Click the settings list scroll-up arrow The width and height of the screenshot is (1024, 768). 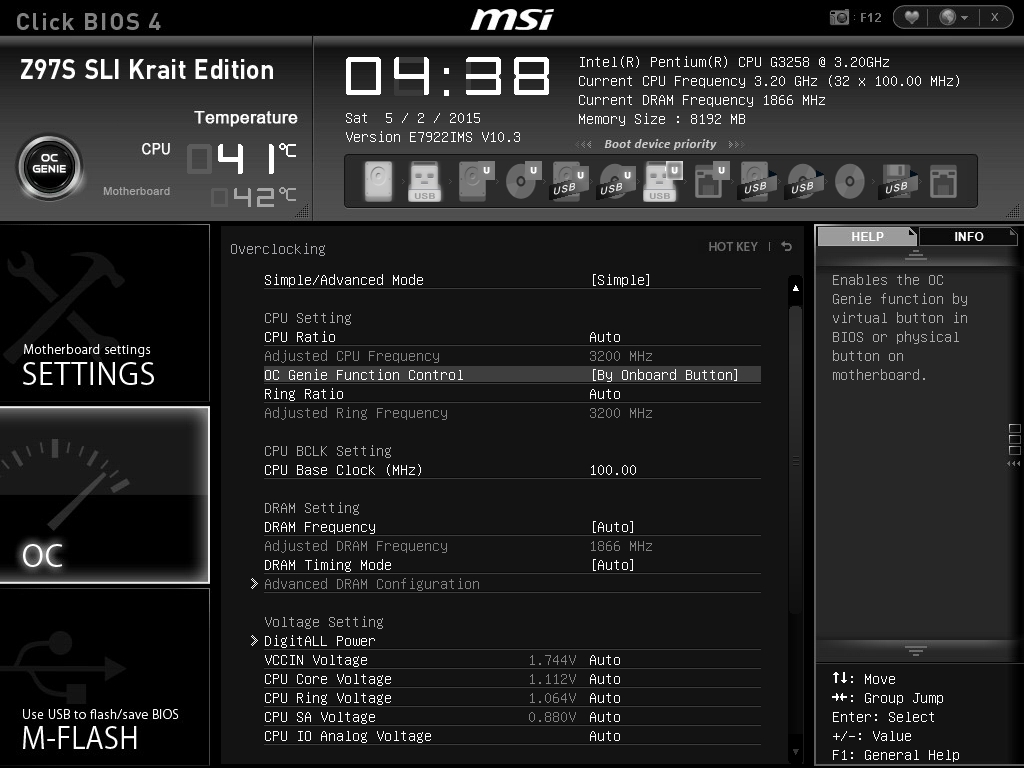[x=795, y=288]
